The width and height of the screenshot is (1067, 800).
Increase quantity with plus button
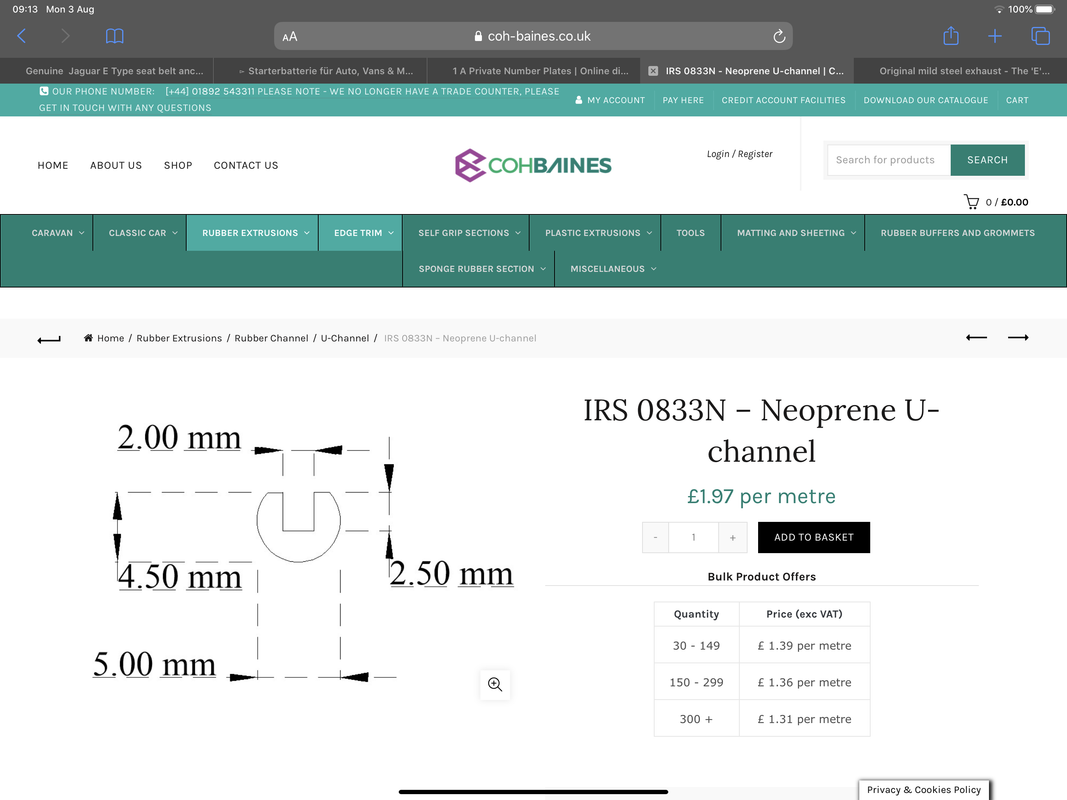733,537
